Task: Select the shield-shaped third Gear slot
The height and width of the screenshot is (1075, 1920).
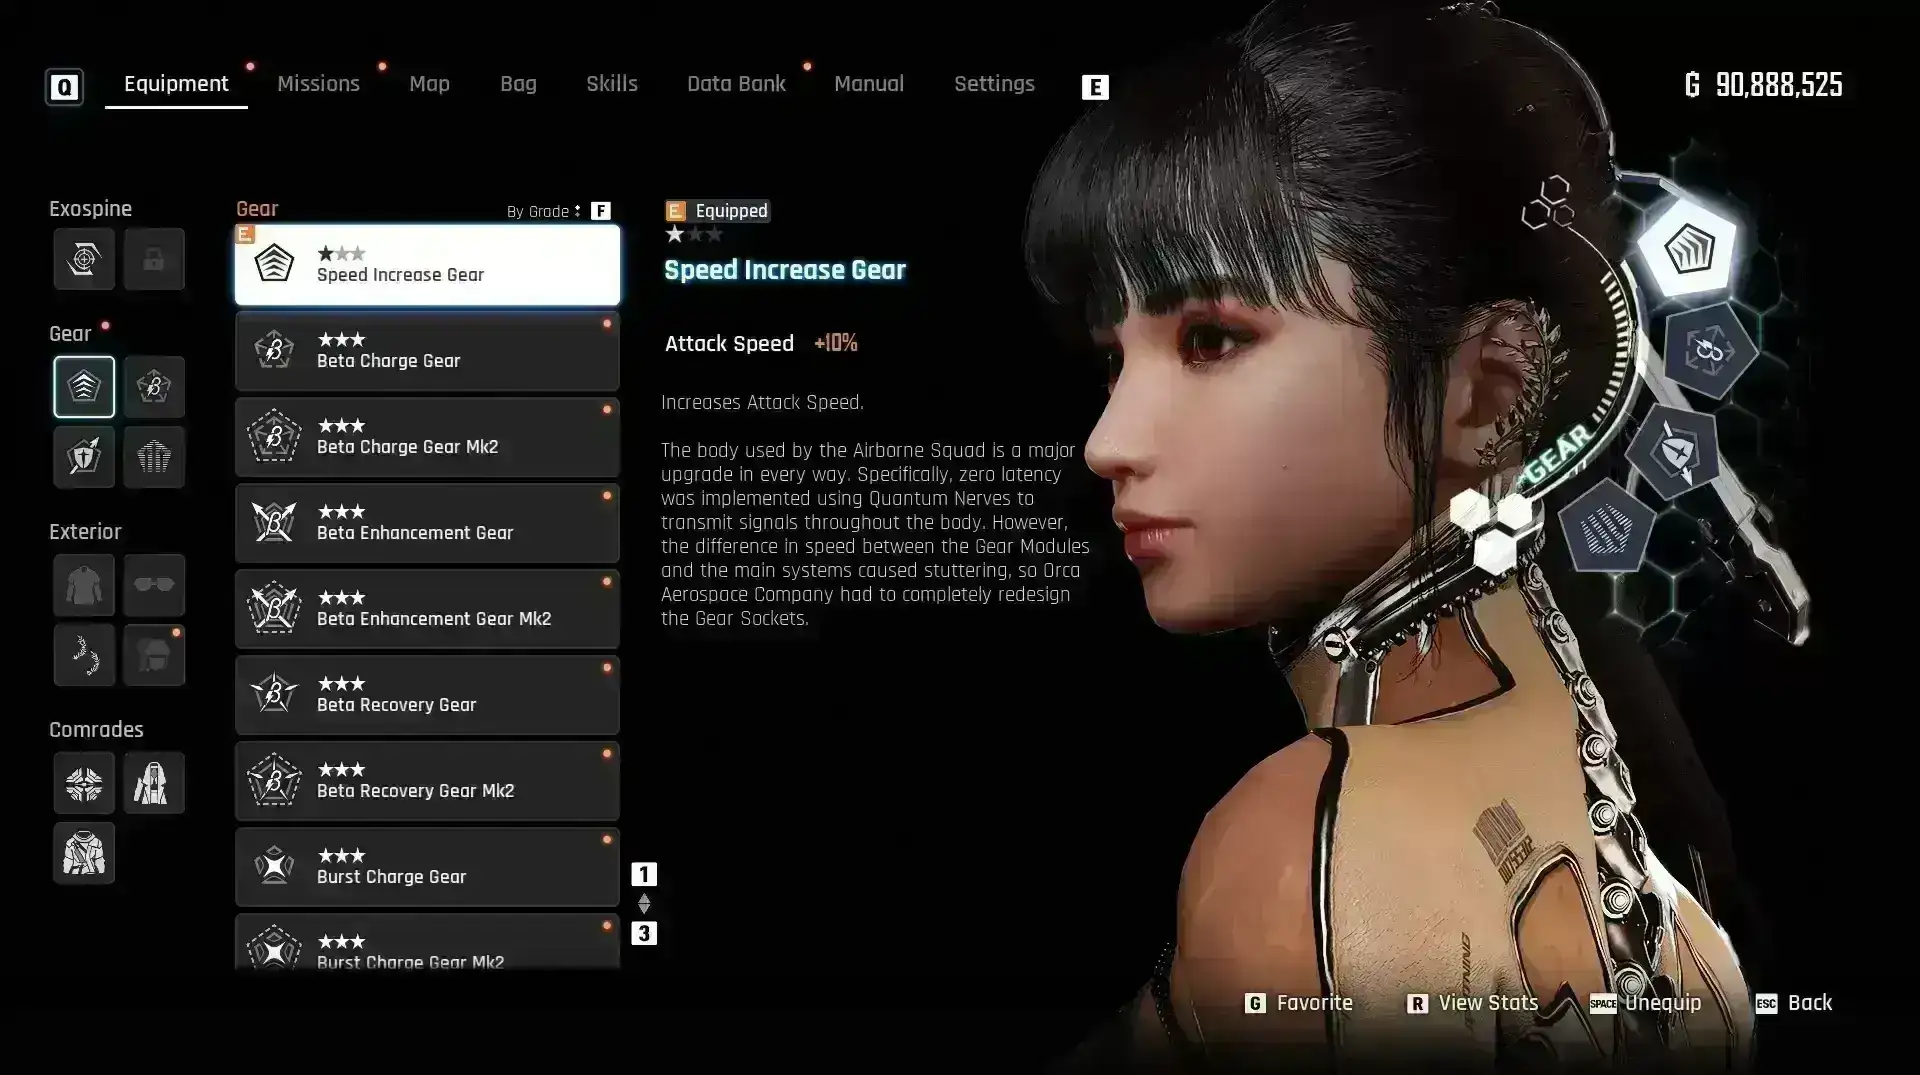Action: point(84,457)
